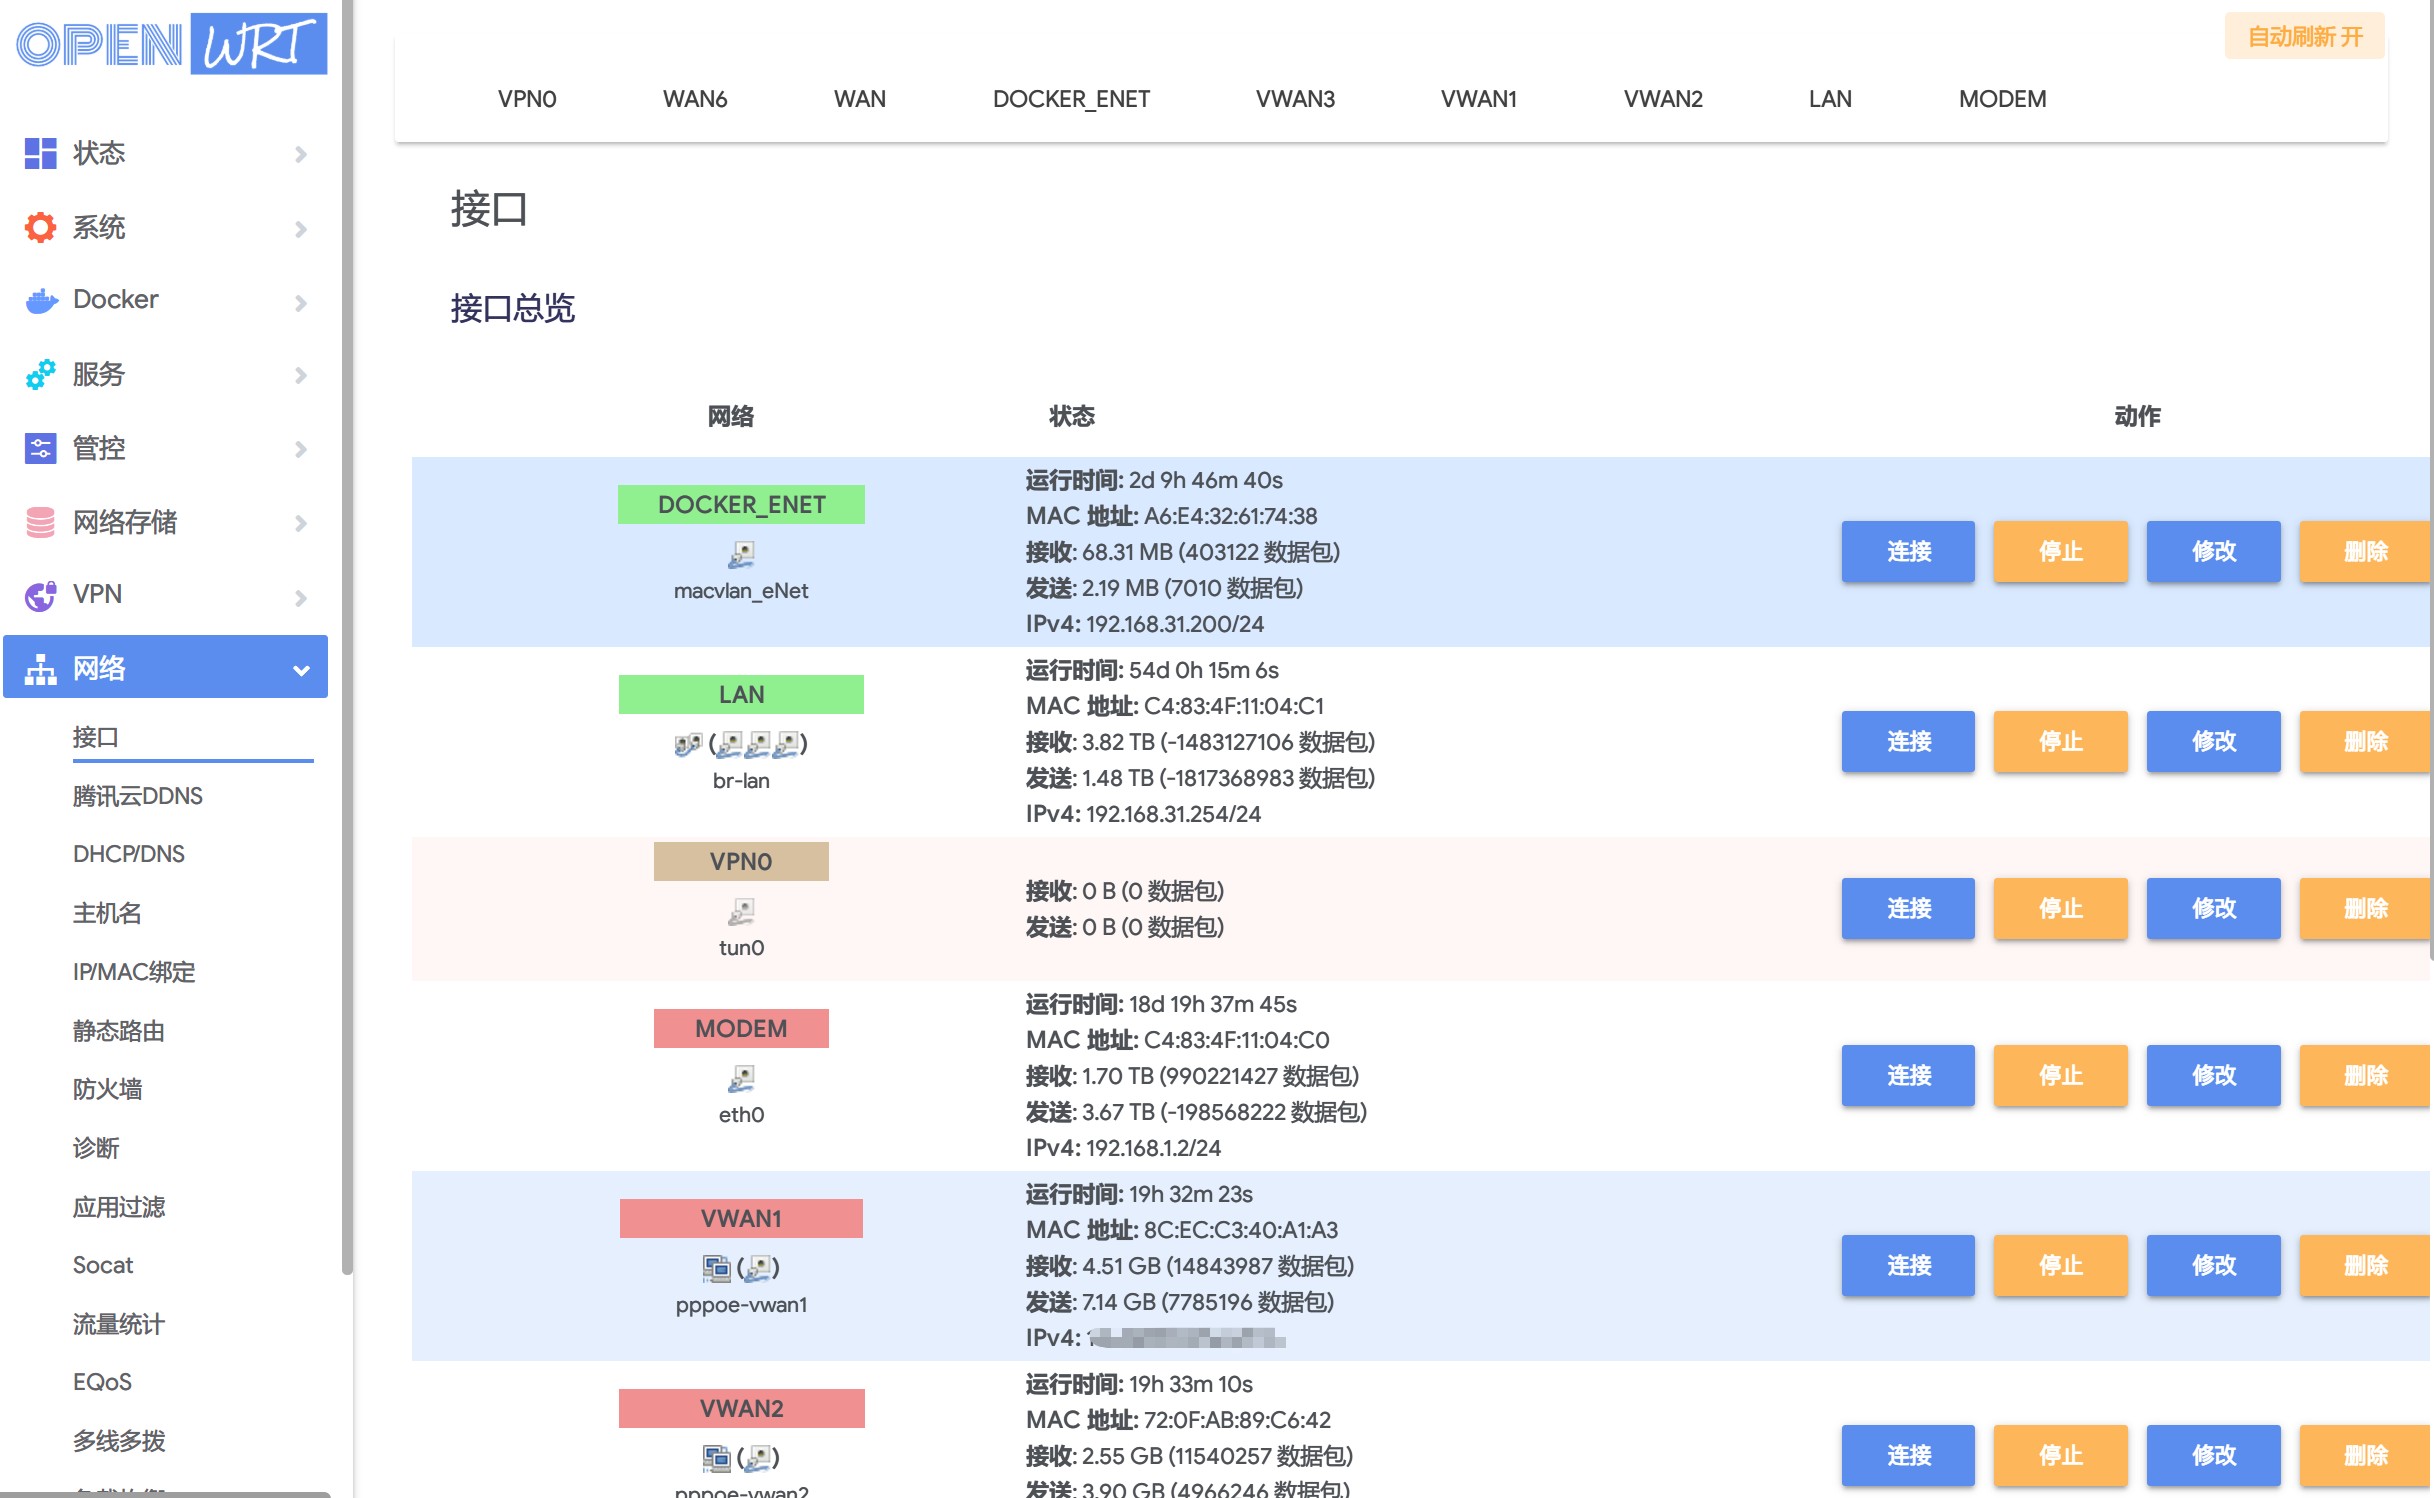Image resolution: width=2434 pixels, height=1498 pixels.
Task: Toggle 自动刷新 auto-refresh off
Action: coord(2304,37)
